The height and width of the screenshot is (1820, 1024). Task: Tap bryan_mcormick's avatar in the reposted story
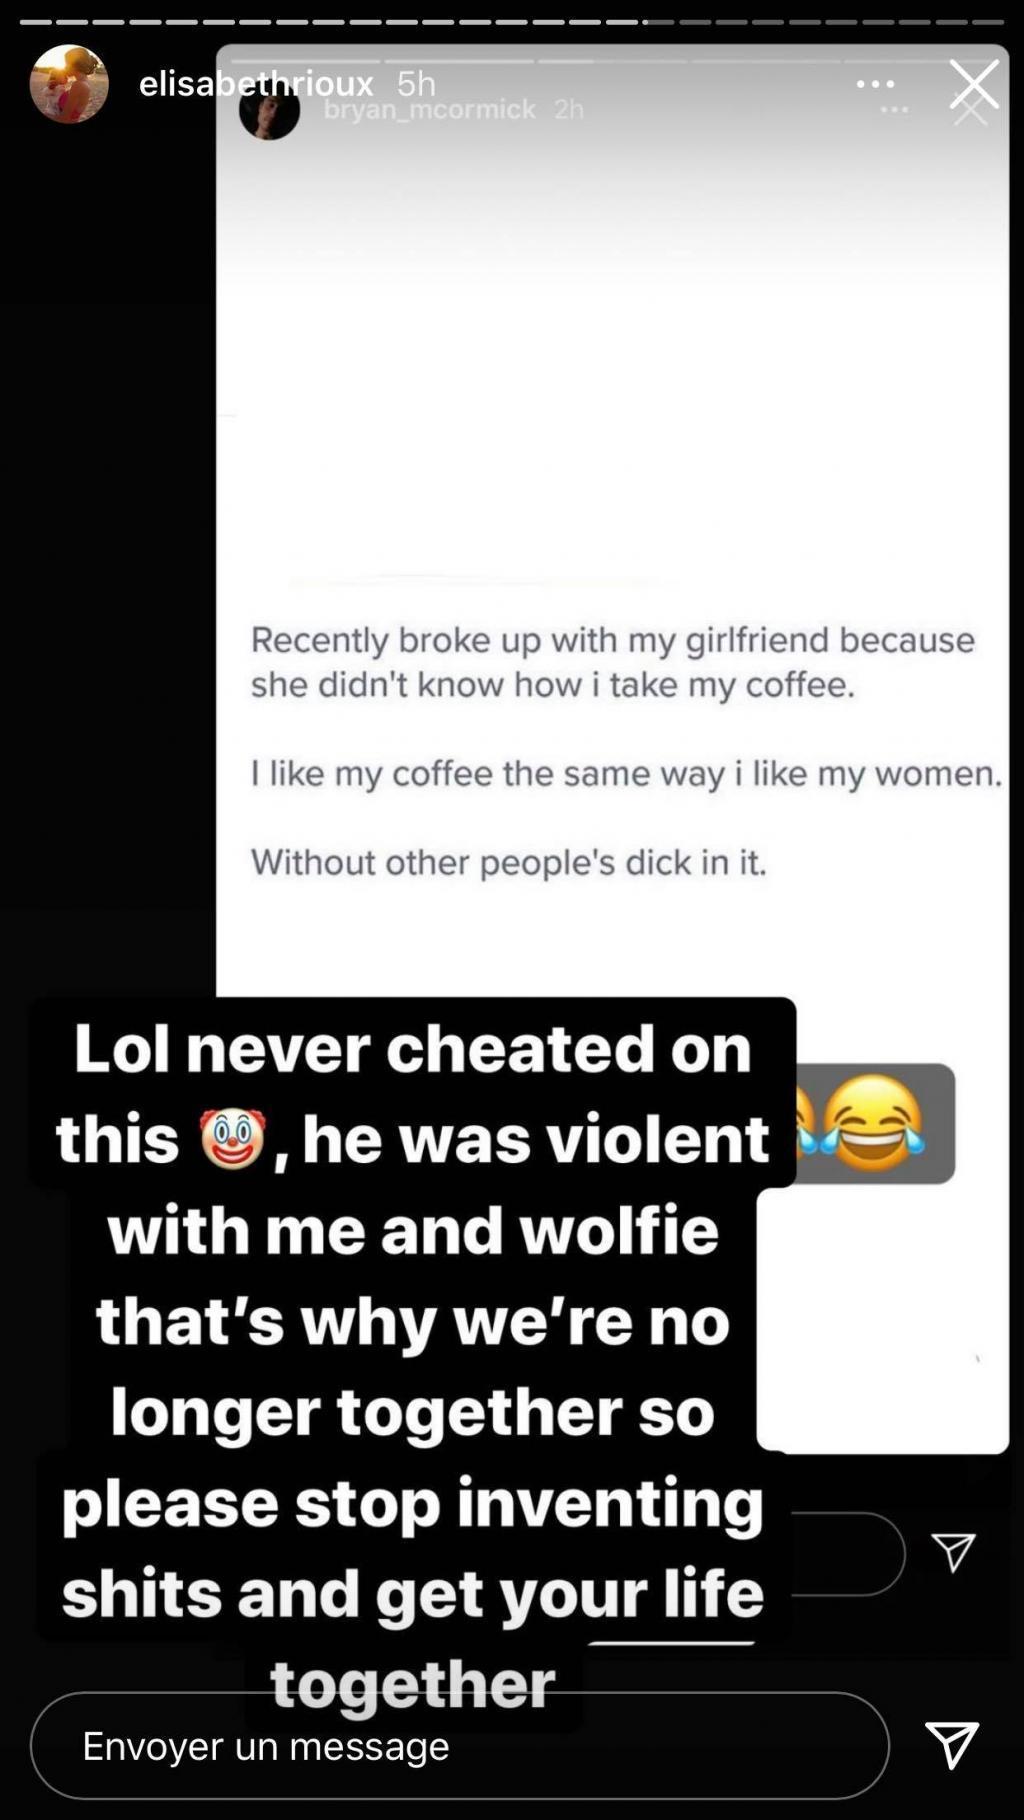(269, 110)
